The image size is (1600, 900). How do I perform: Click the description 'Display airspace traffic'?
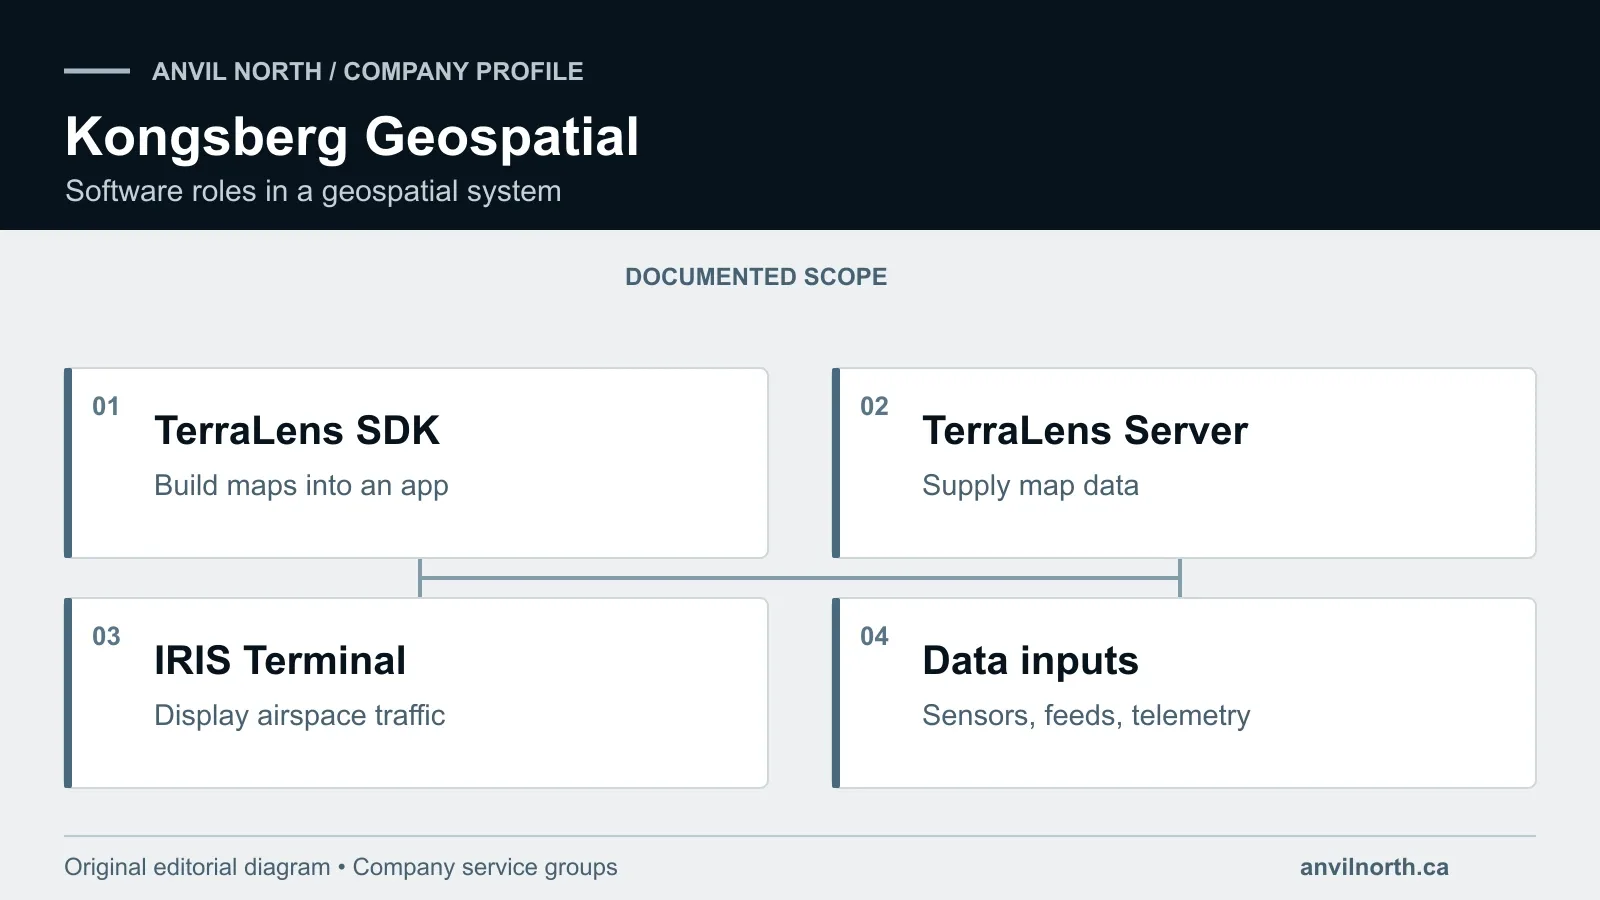pyautogui.click(x=299, y=716)
